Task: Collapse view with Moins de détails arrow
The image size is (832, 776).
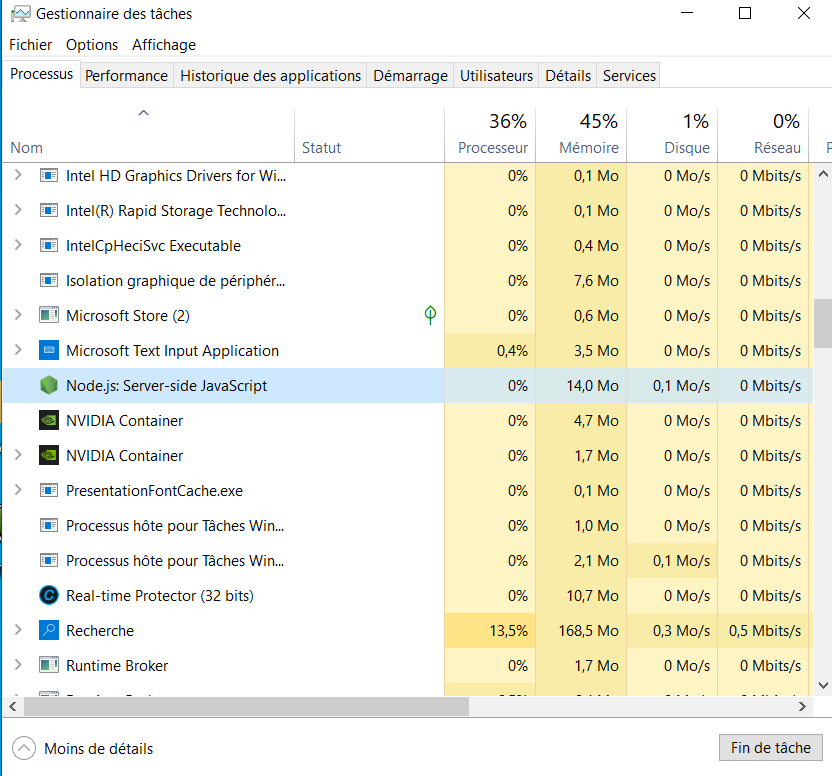Action: 24,748
